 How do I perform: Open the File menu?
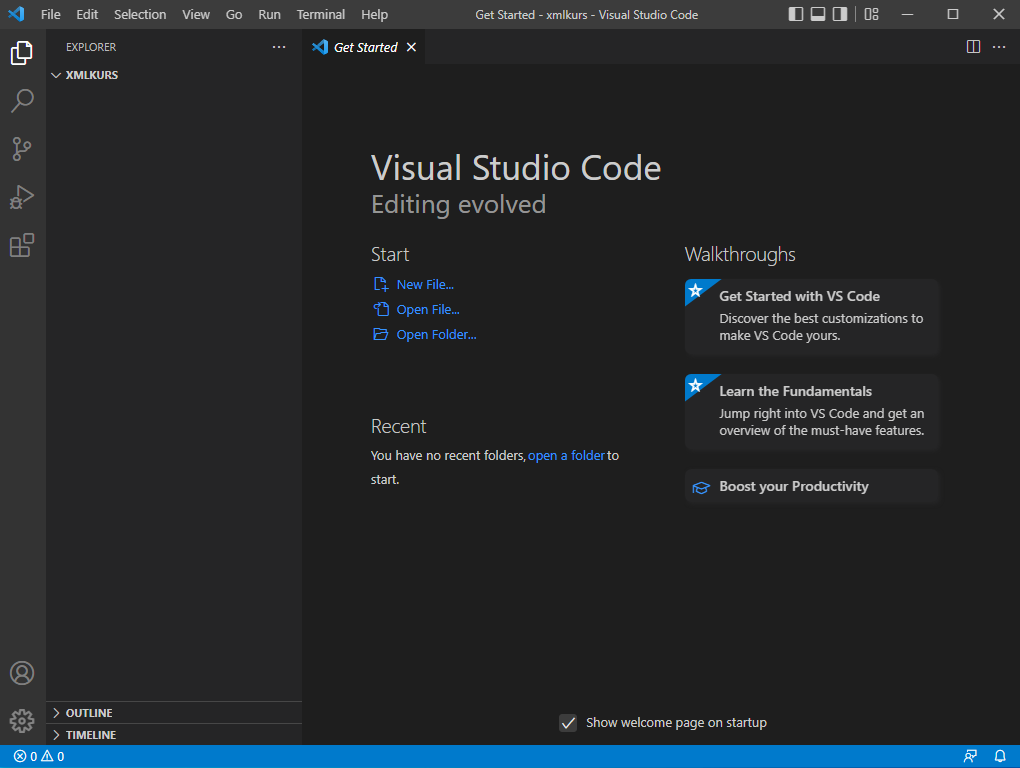[x=51, y=14]
